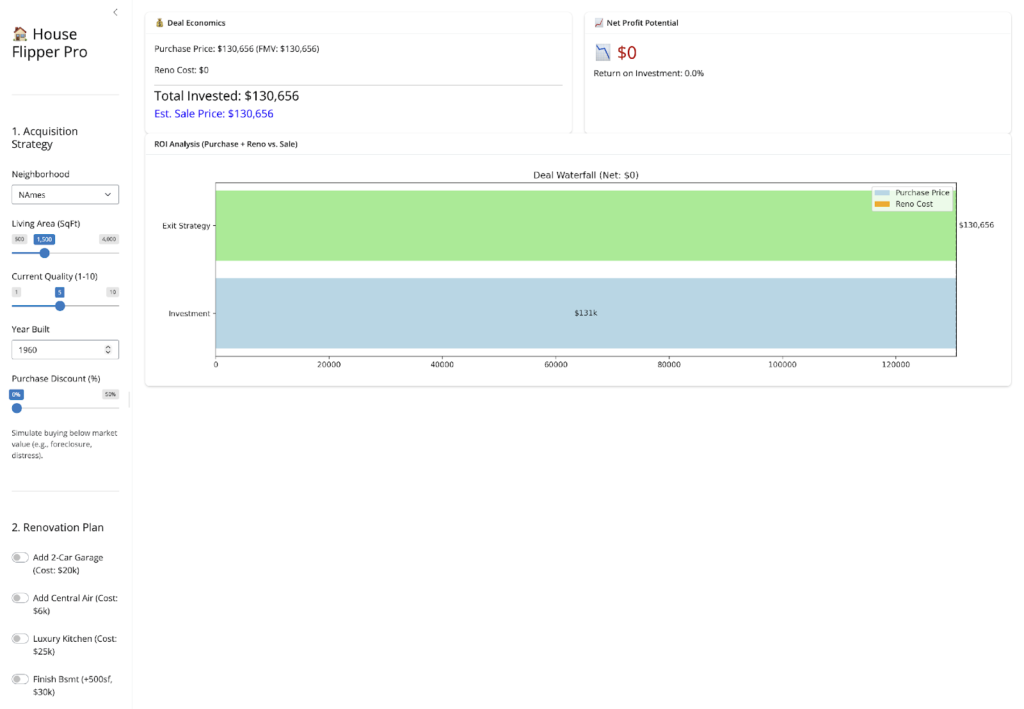
Task: Click the money bag icon beside Deal Economics
Action: click(x=159, y=23)
